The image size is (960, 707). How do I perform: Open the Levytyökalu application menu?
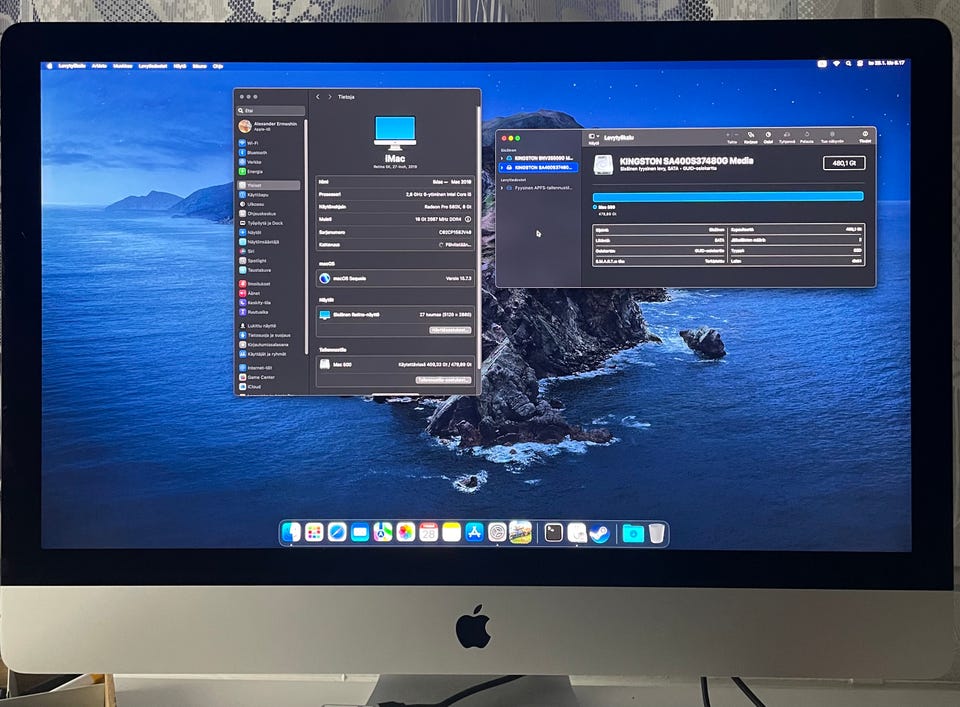(72, 65)
